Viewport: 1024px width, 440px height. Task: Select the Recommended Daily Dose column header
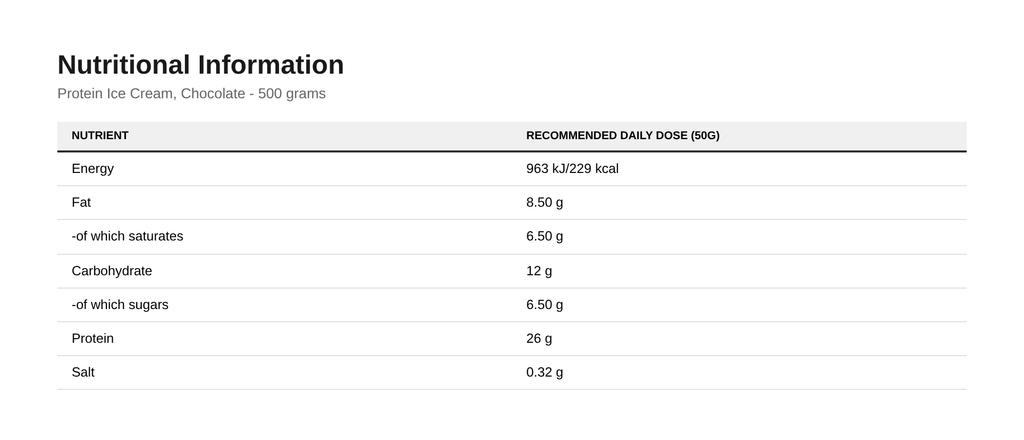[x=622, y=136]
